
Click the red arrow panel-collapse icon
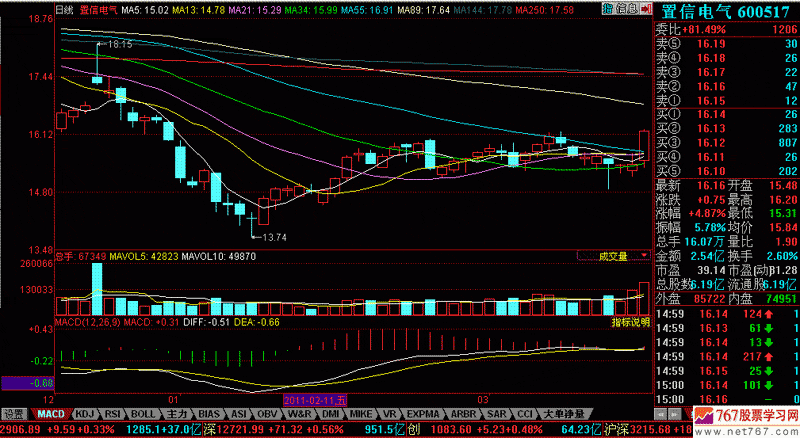[646, 7]
